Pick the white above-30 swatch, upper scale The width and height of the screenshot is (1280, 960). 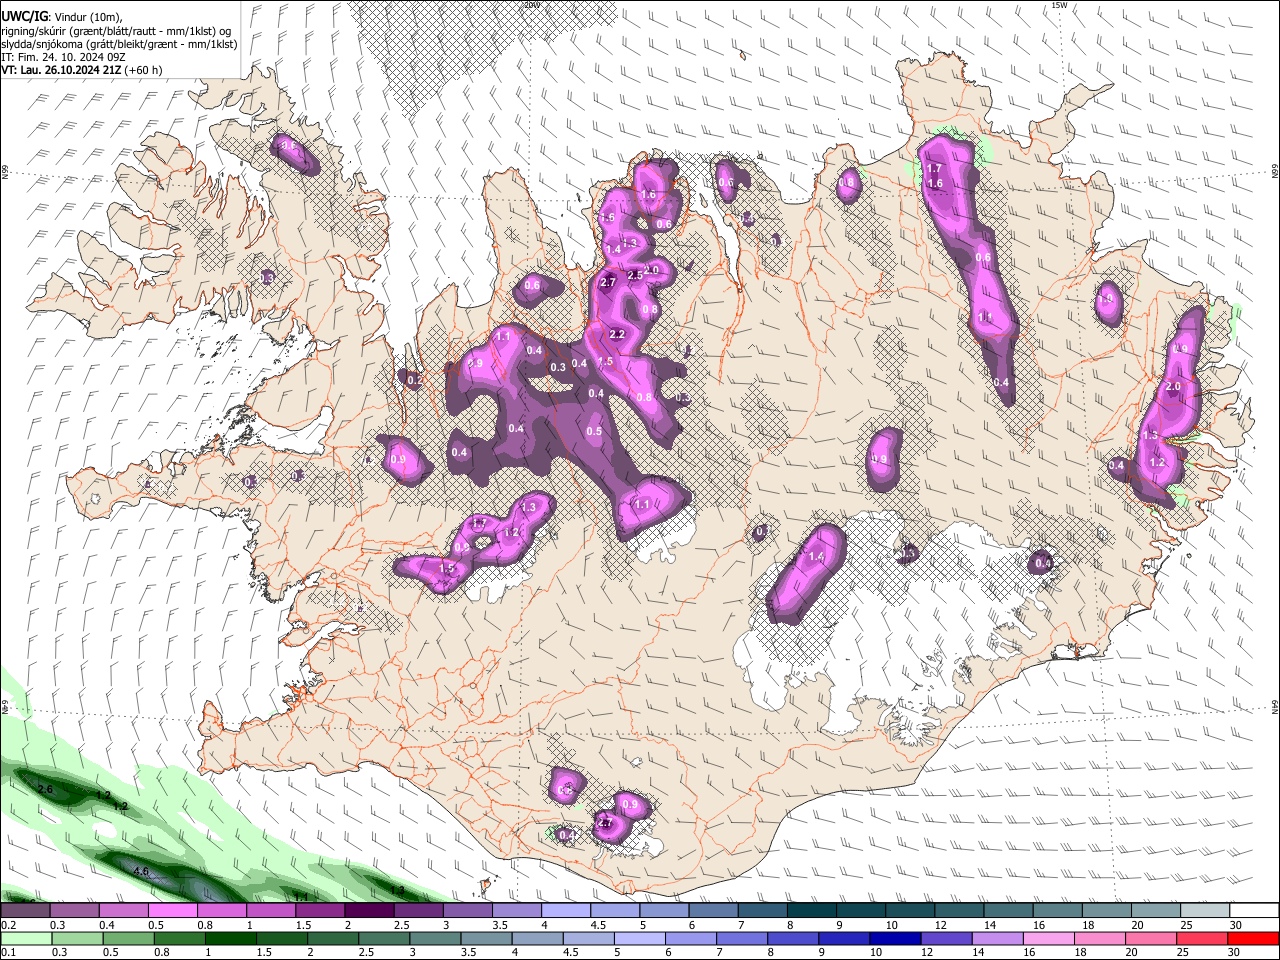click(x=1255, y=911)
